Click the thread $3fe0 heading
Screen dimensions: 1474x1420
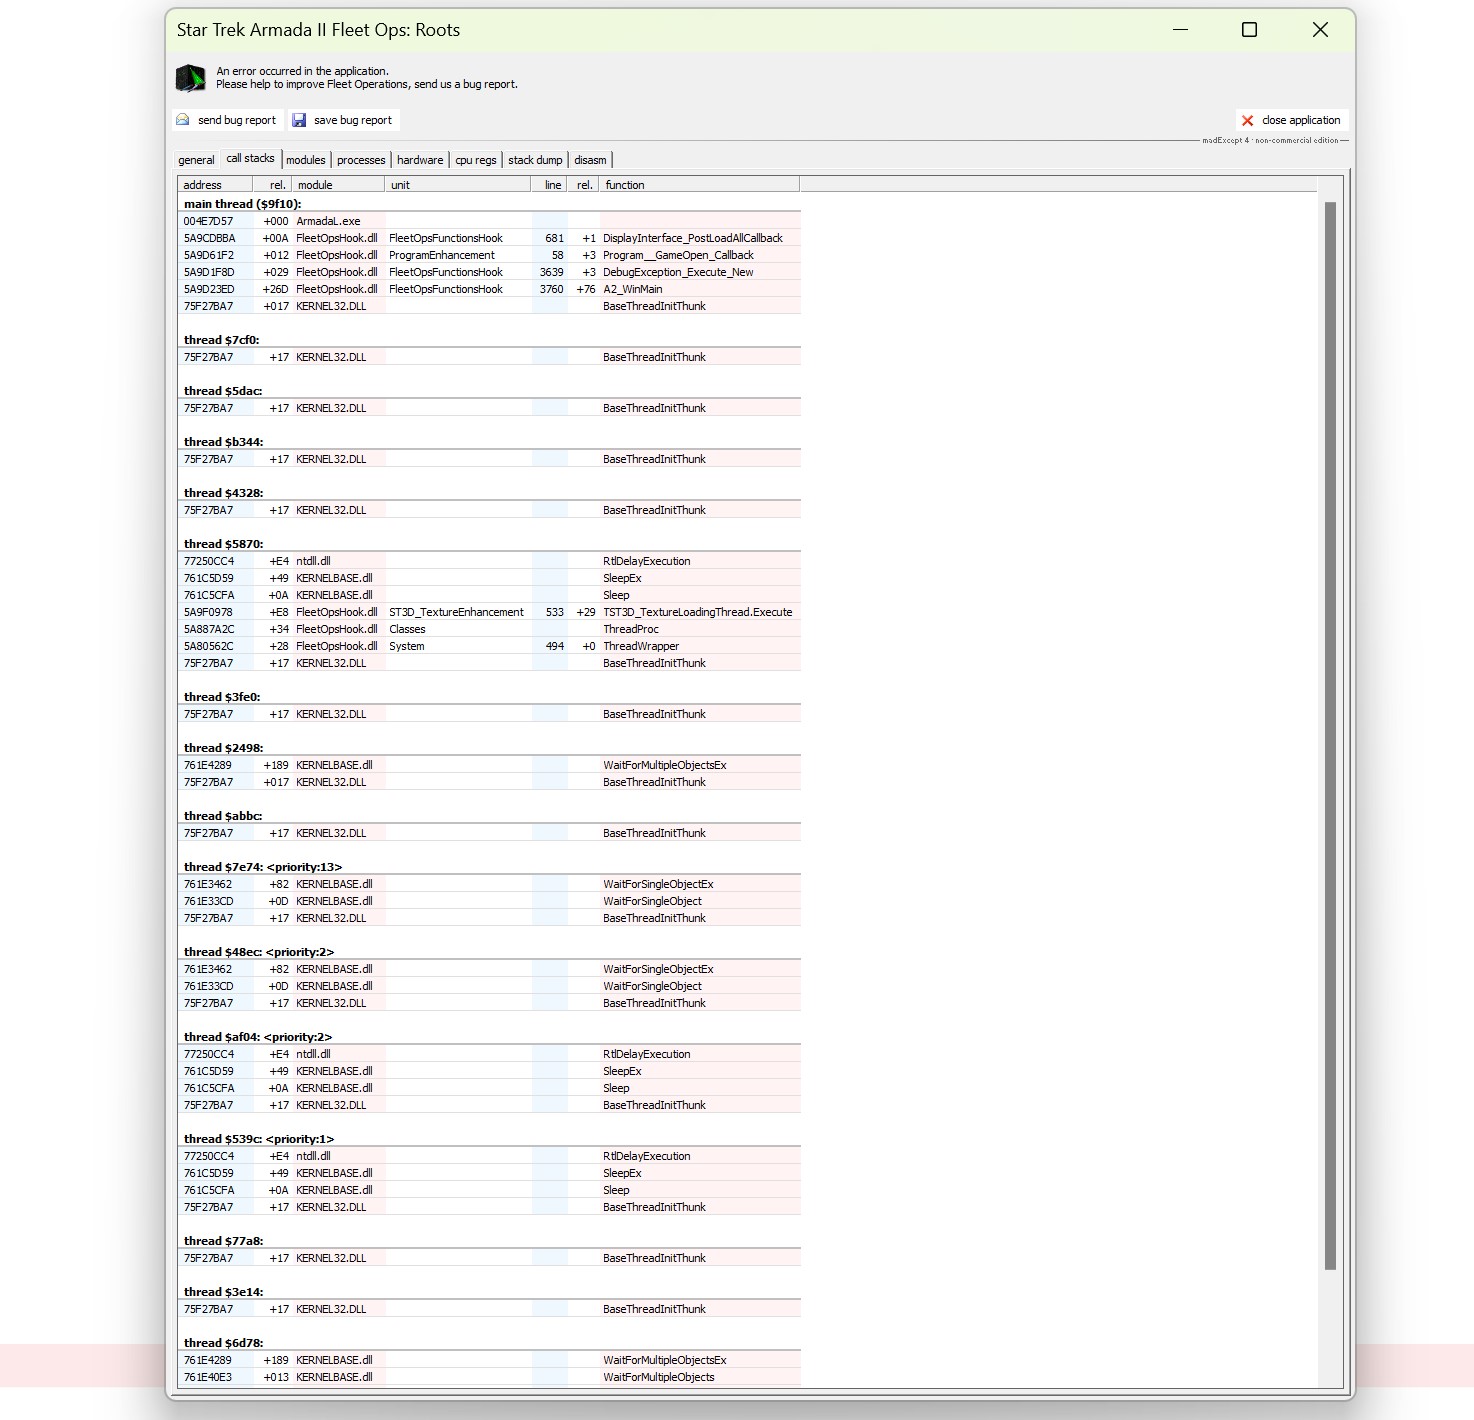[221, 697]
